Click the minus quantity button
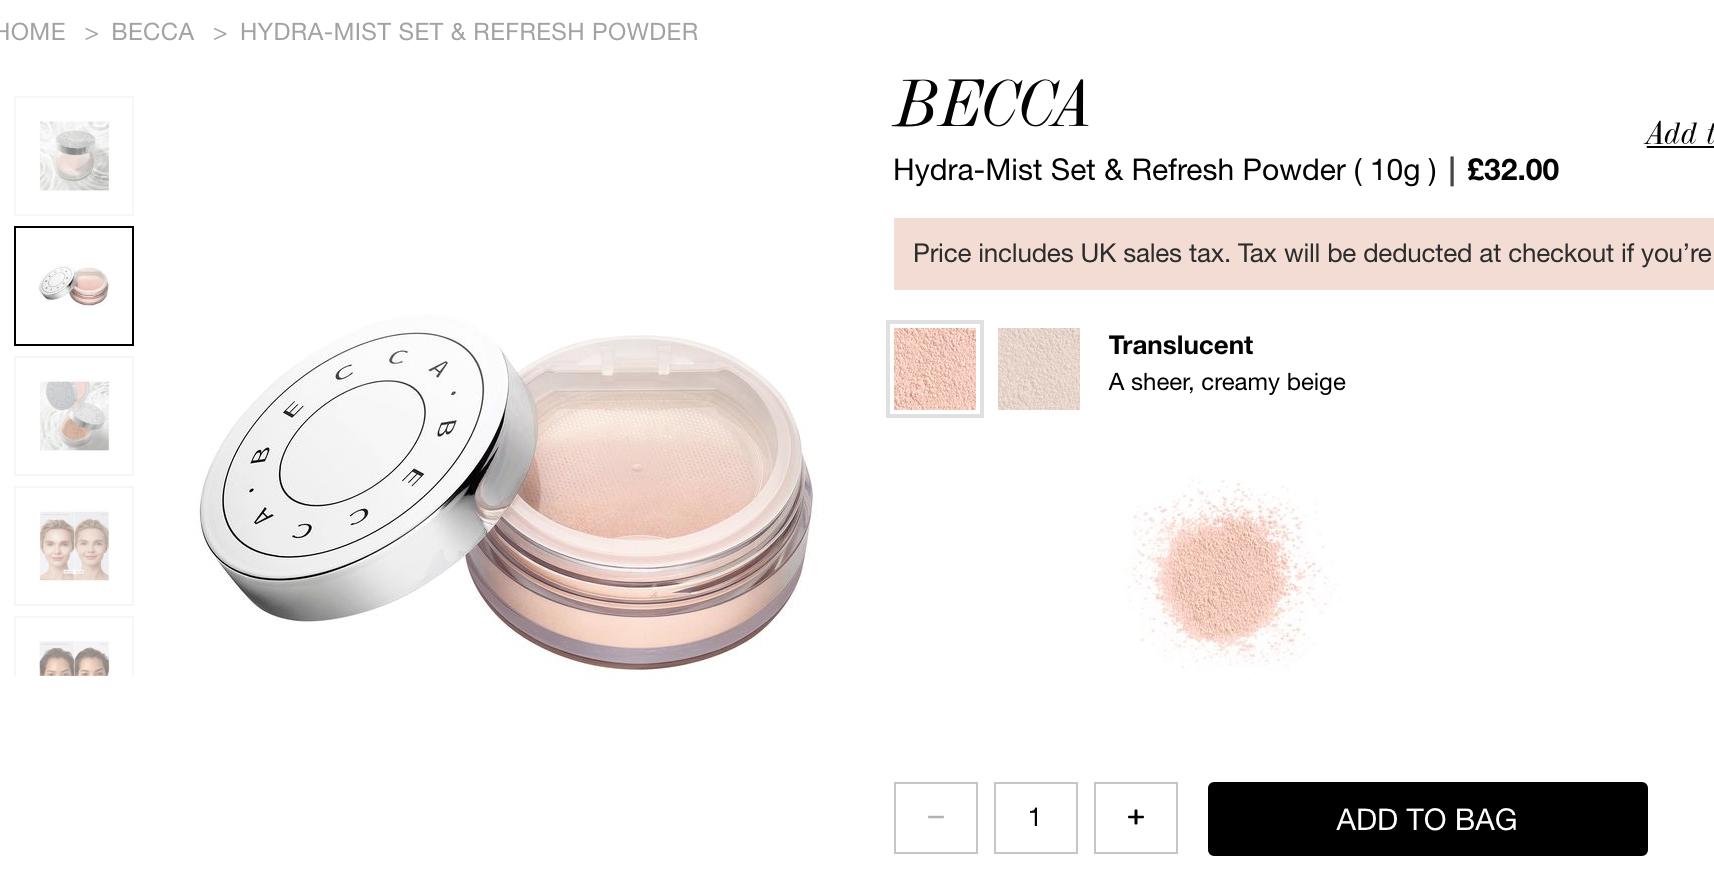The image size is (1714, 882). click(935, 818)
